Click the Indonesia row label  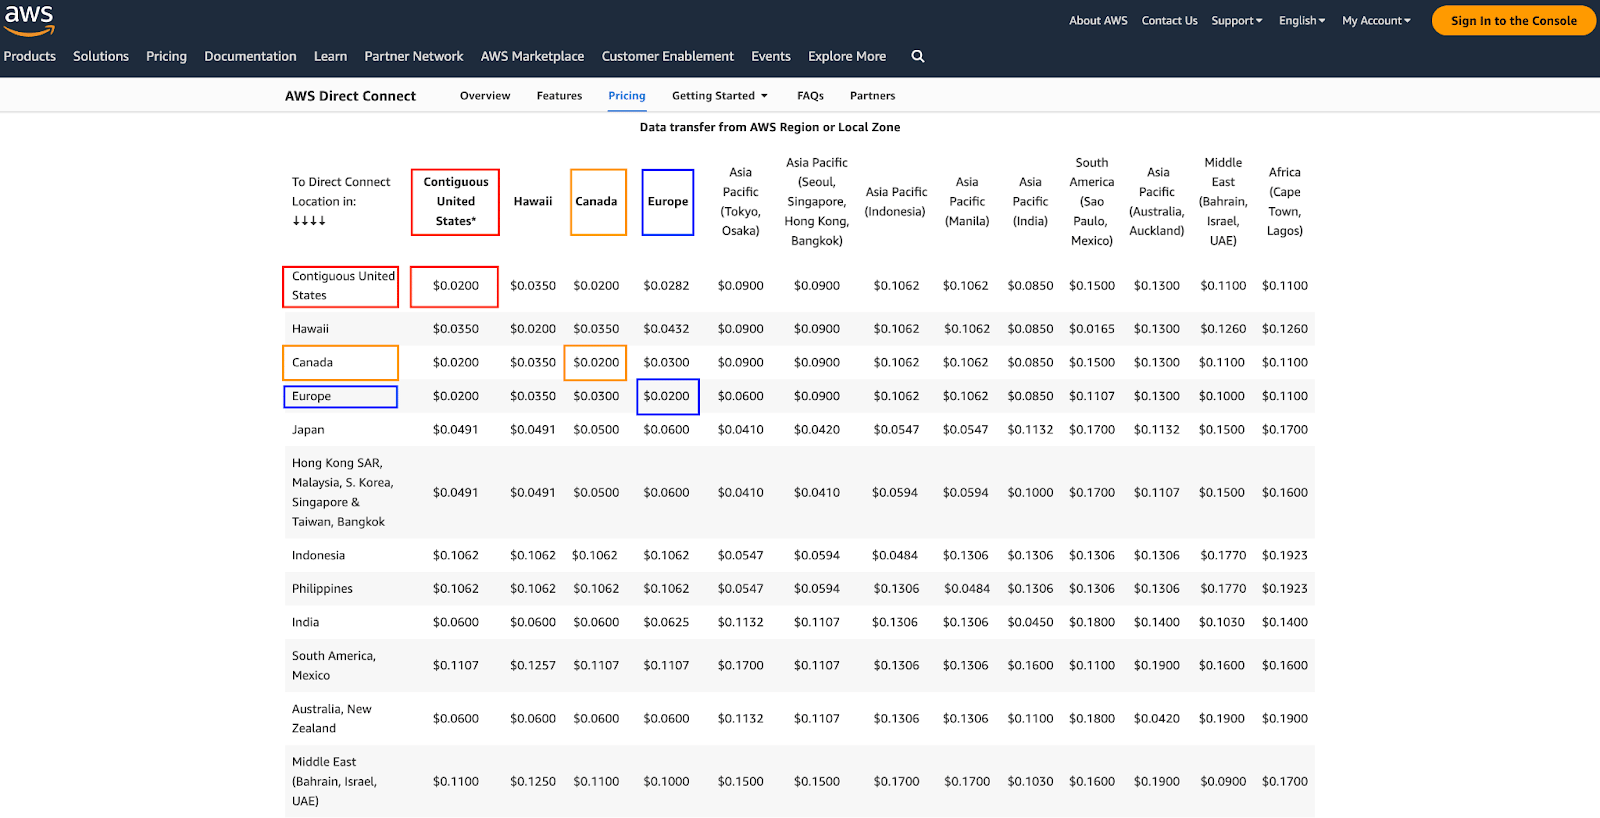318,556
